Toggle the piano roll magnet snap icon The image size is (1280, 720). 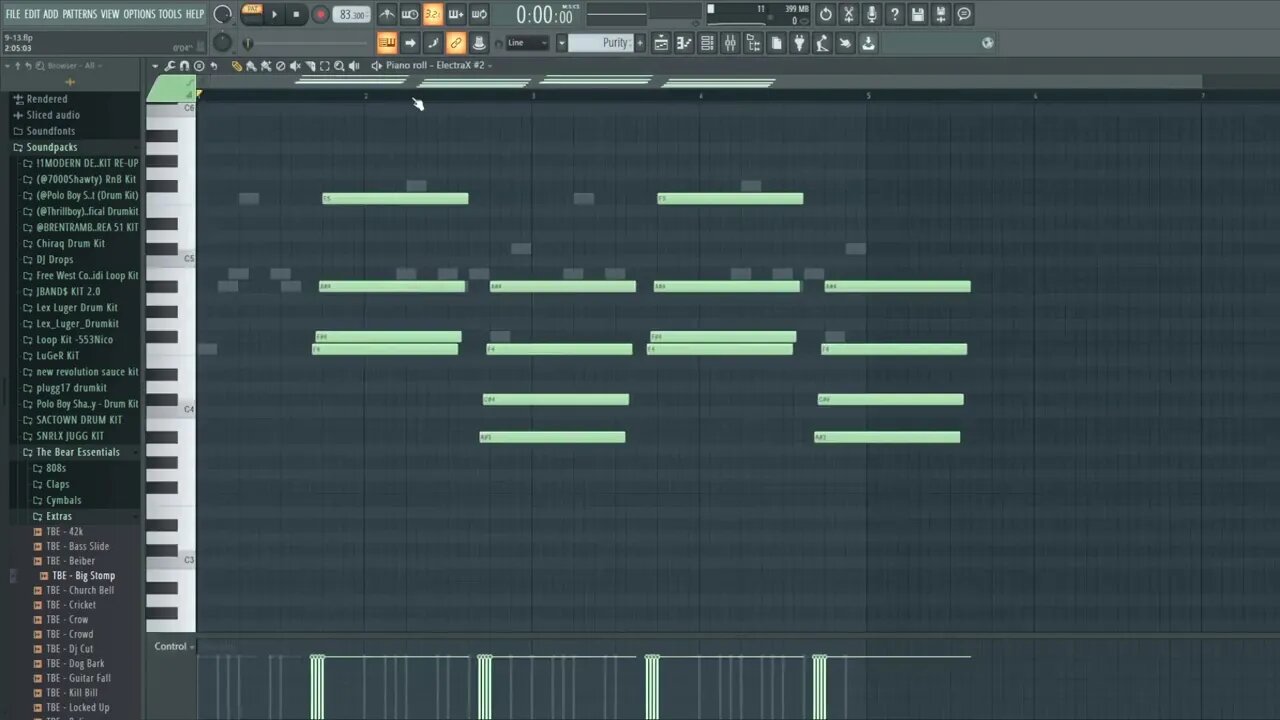(x=184, y=66)
